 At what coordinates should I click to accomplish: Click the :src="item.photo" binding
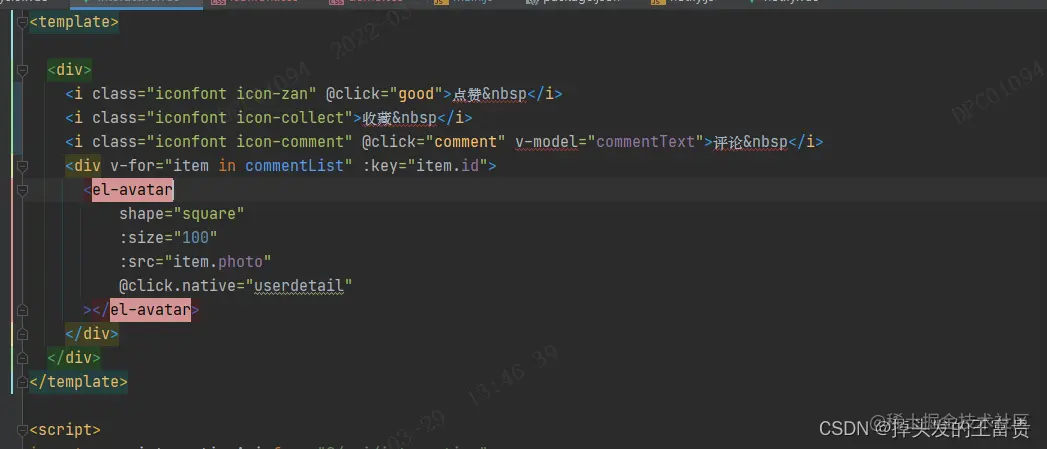click(195, 262)
